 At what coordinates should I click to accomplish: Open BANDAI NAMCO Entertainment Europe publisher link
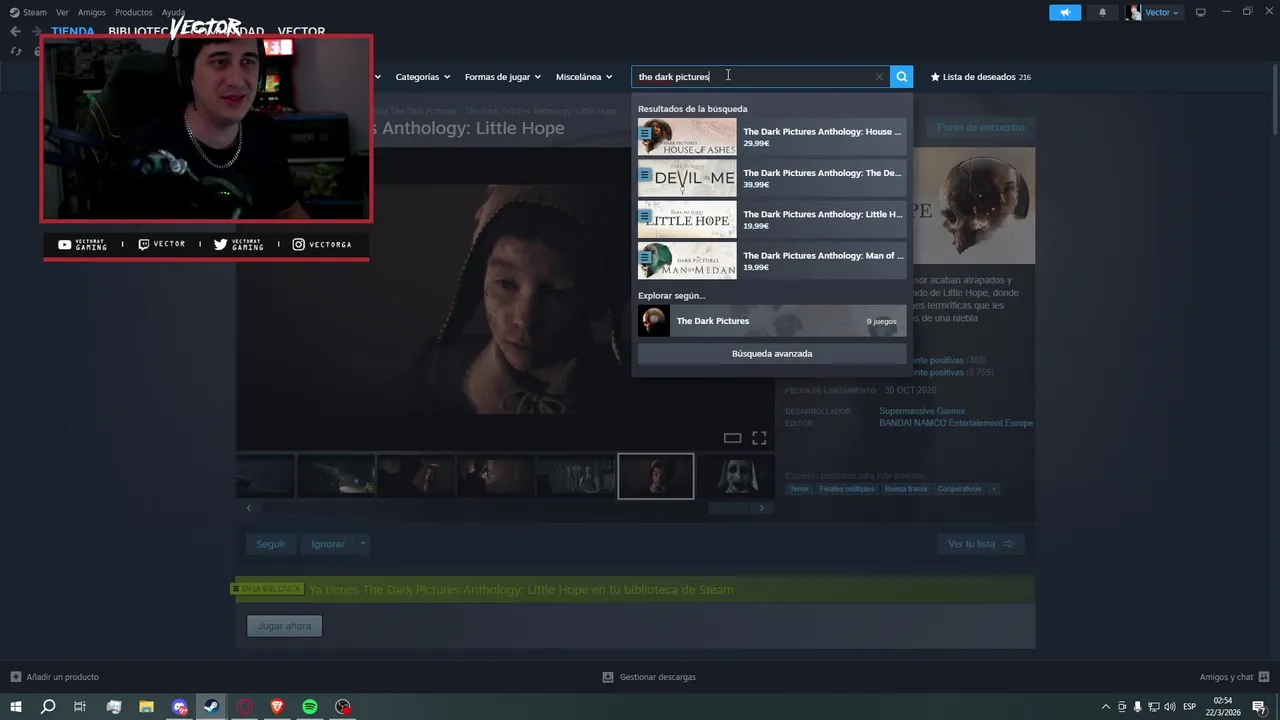pos(956,423)
